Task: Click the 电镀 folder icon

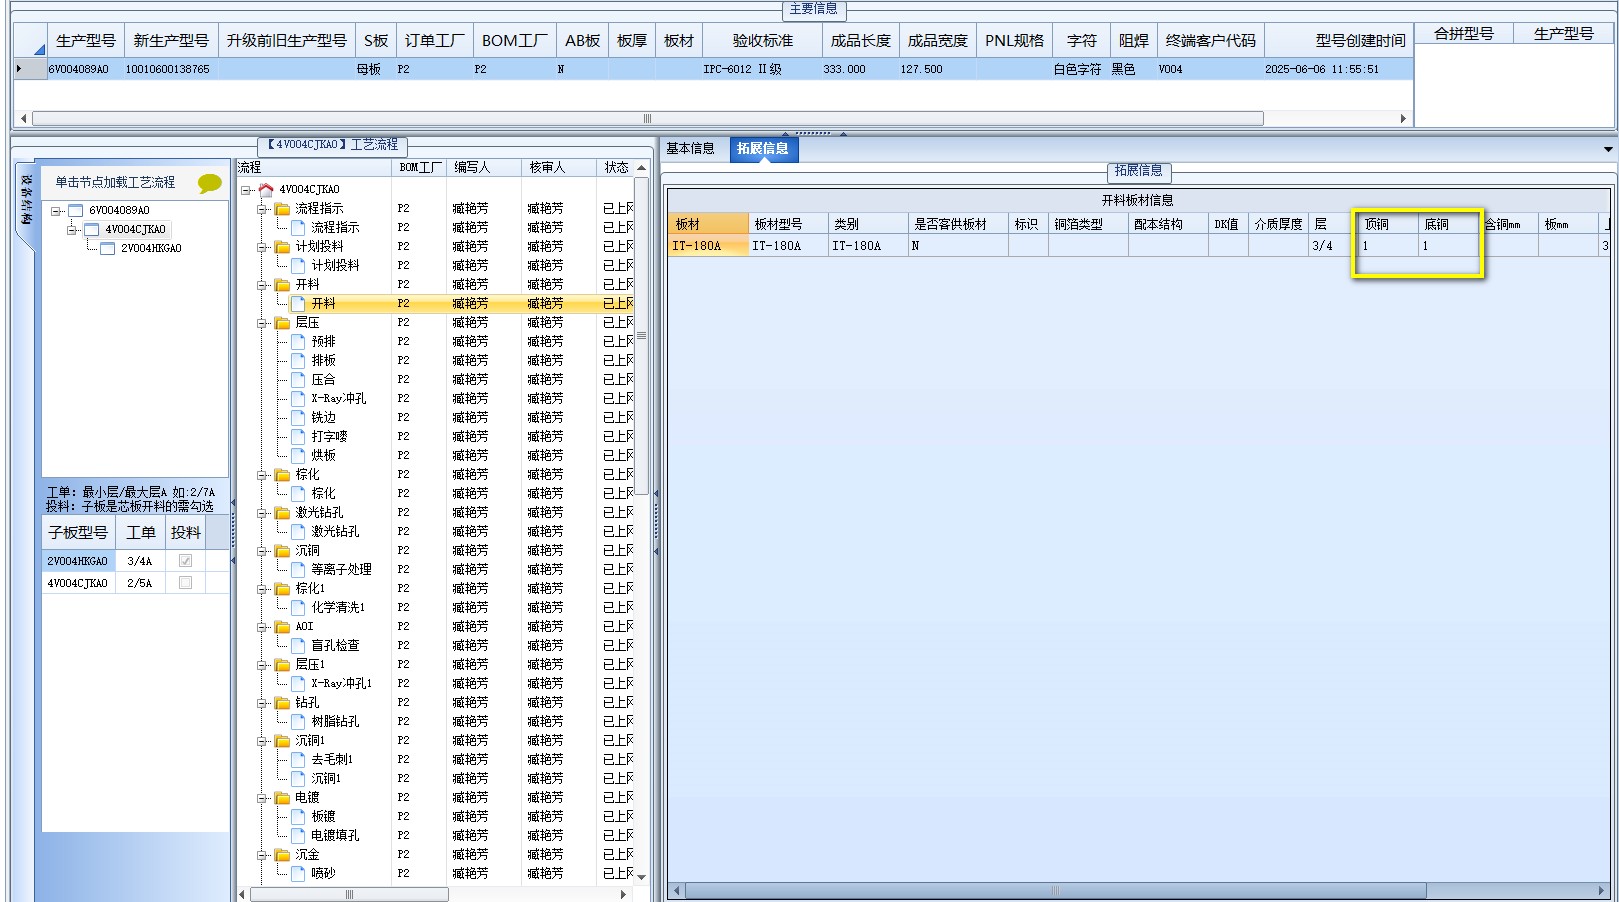Action: (x=282, y=797)
